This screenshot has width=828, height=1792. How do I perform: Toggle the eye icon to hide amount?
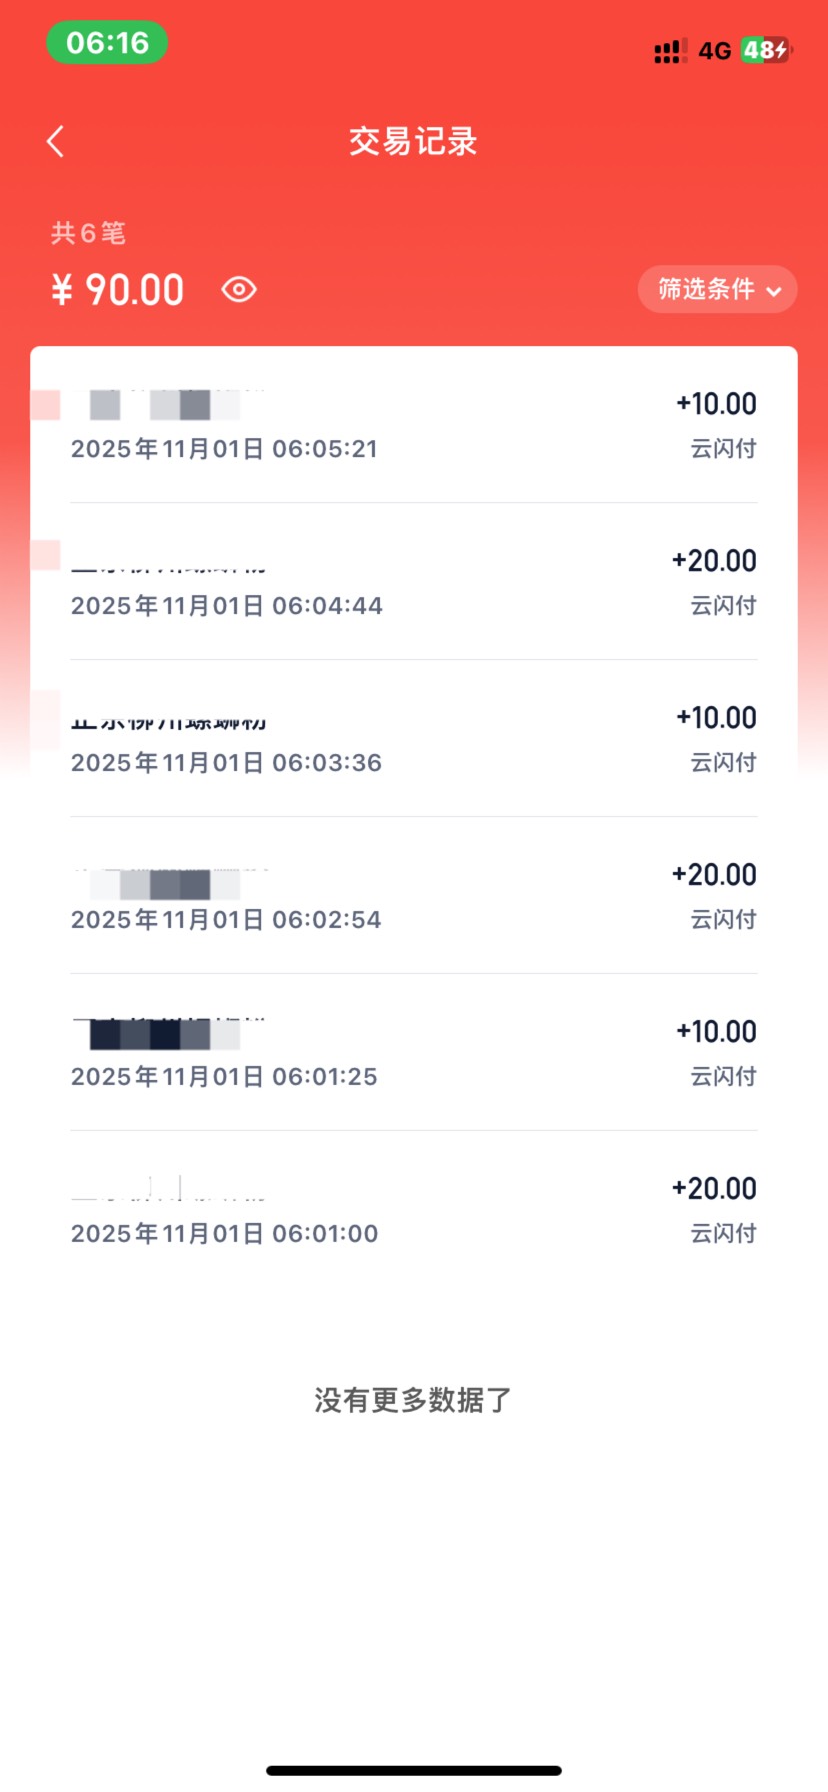239,290
